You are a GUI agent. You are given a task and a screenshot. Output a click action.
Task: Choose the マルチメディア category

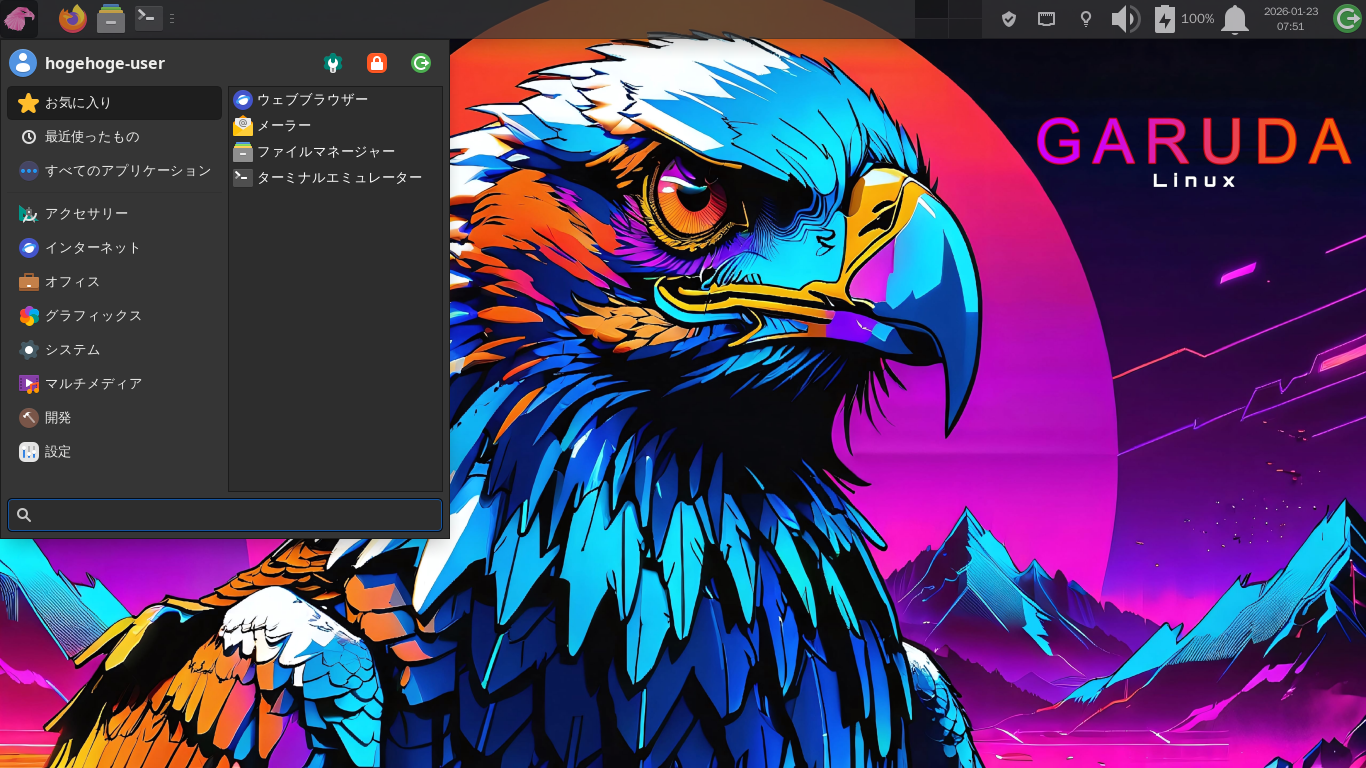point(114,384)
